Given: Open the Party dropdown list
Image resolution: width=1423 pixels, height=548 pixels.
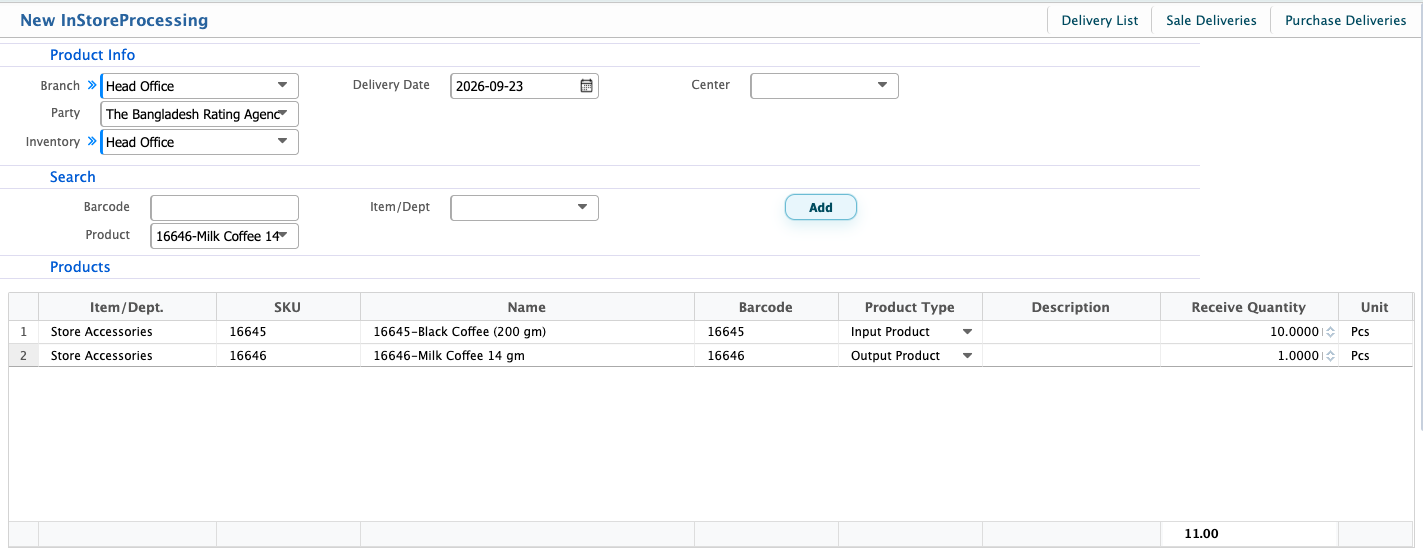Looking at the screenshot, I should click(x=282, y=114).
